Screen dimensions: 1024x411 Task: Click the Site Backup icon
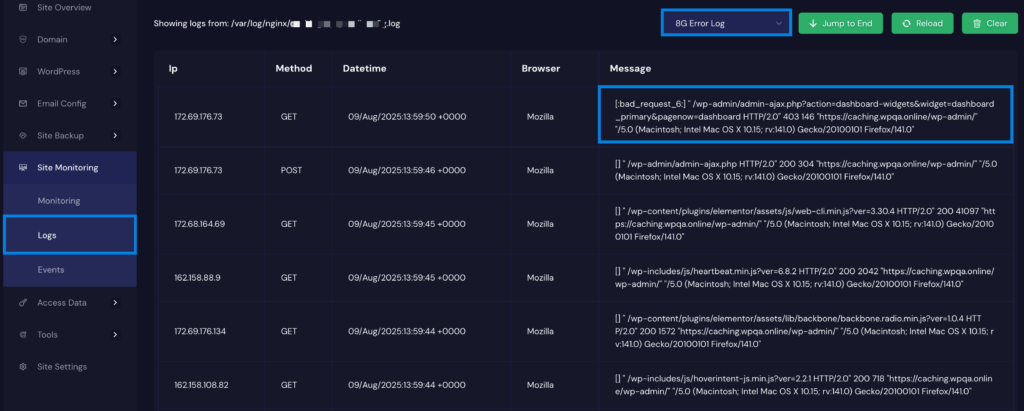tap(23, 135)
